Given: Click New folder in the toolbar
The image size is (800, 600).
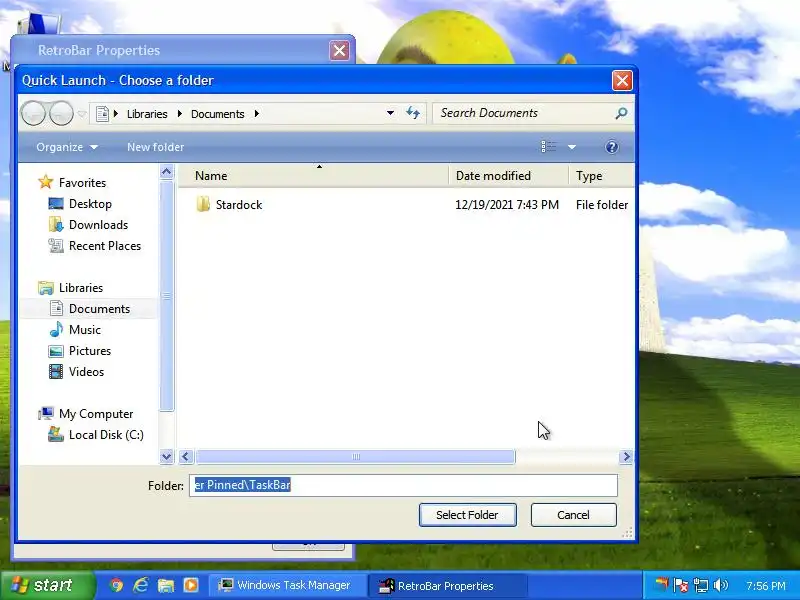Looking at the screenshot, I should pos(155,147).
